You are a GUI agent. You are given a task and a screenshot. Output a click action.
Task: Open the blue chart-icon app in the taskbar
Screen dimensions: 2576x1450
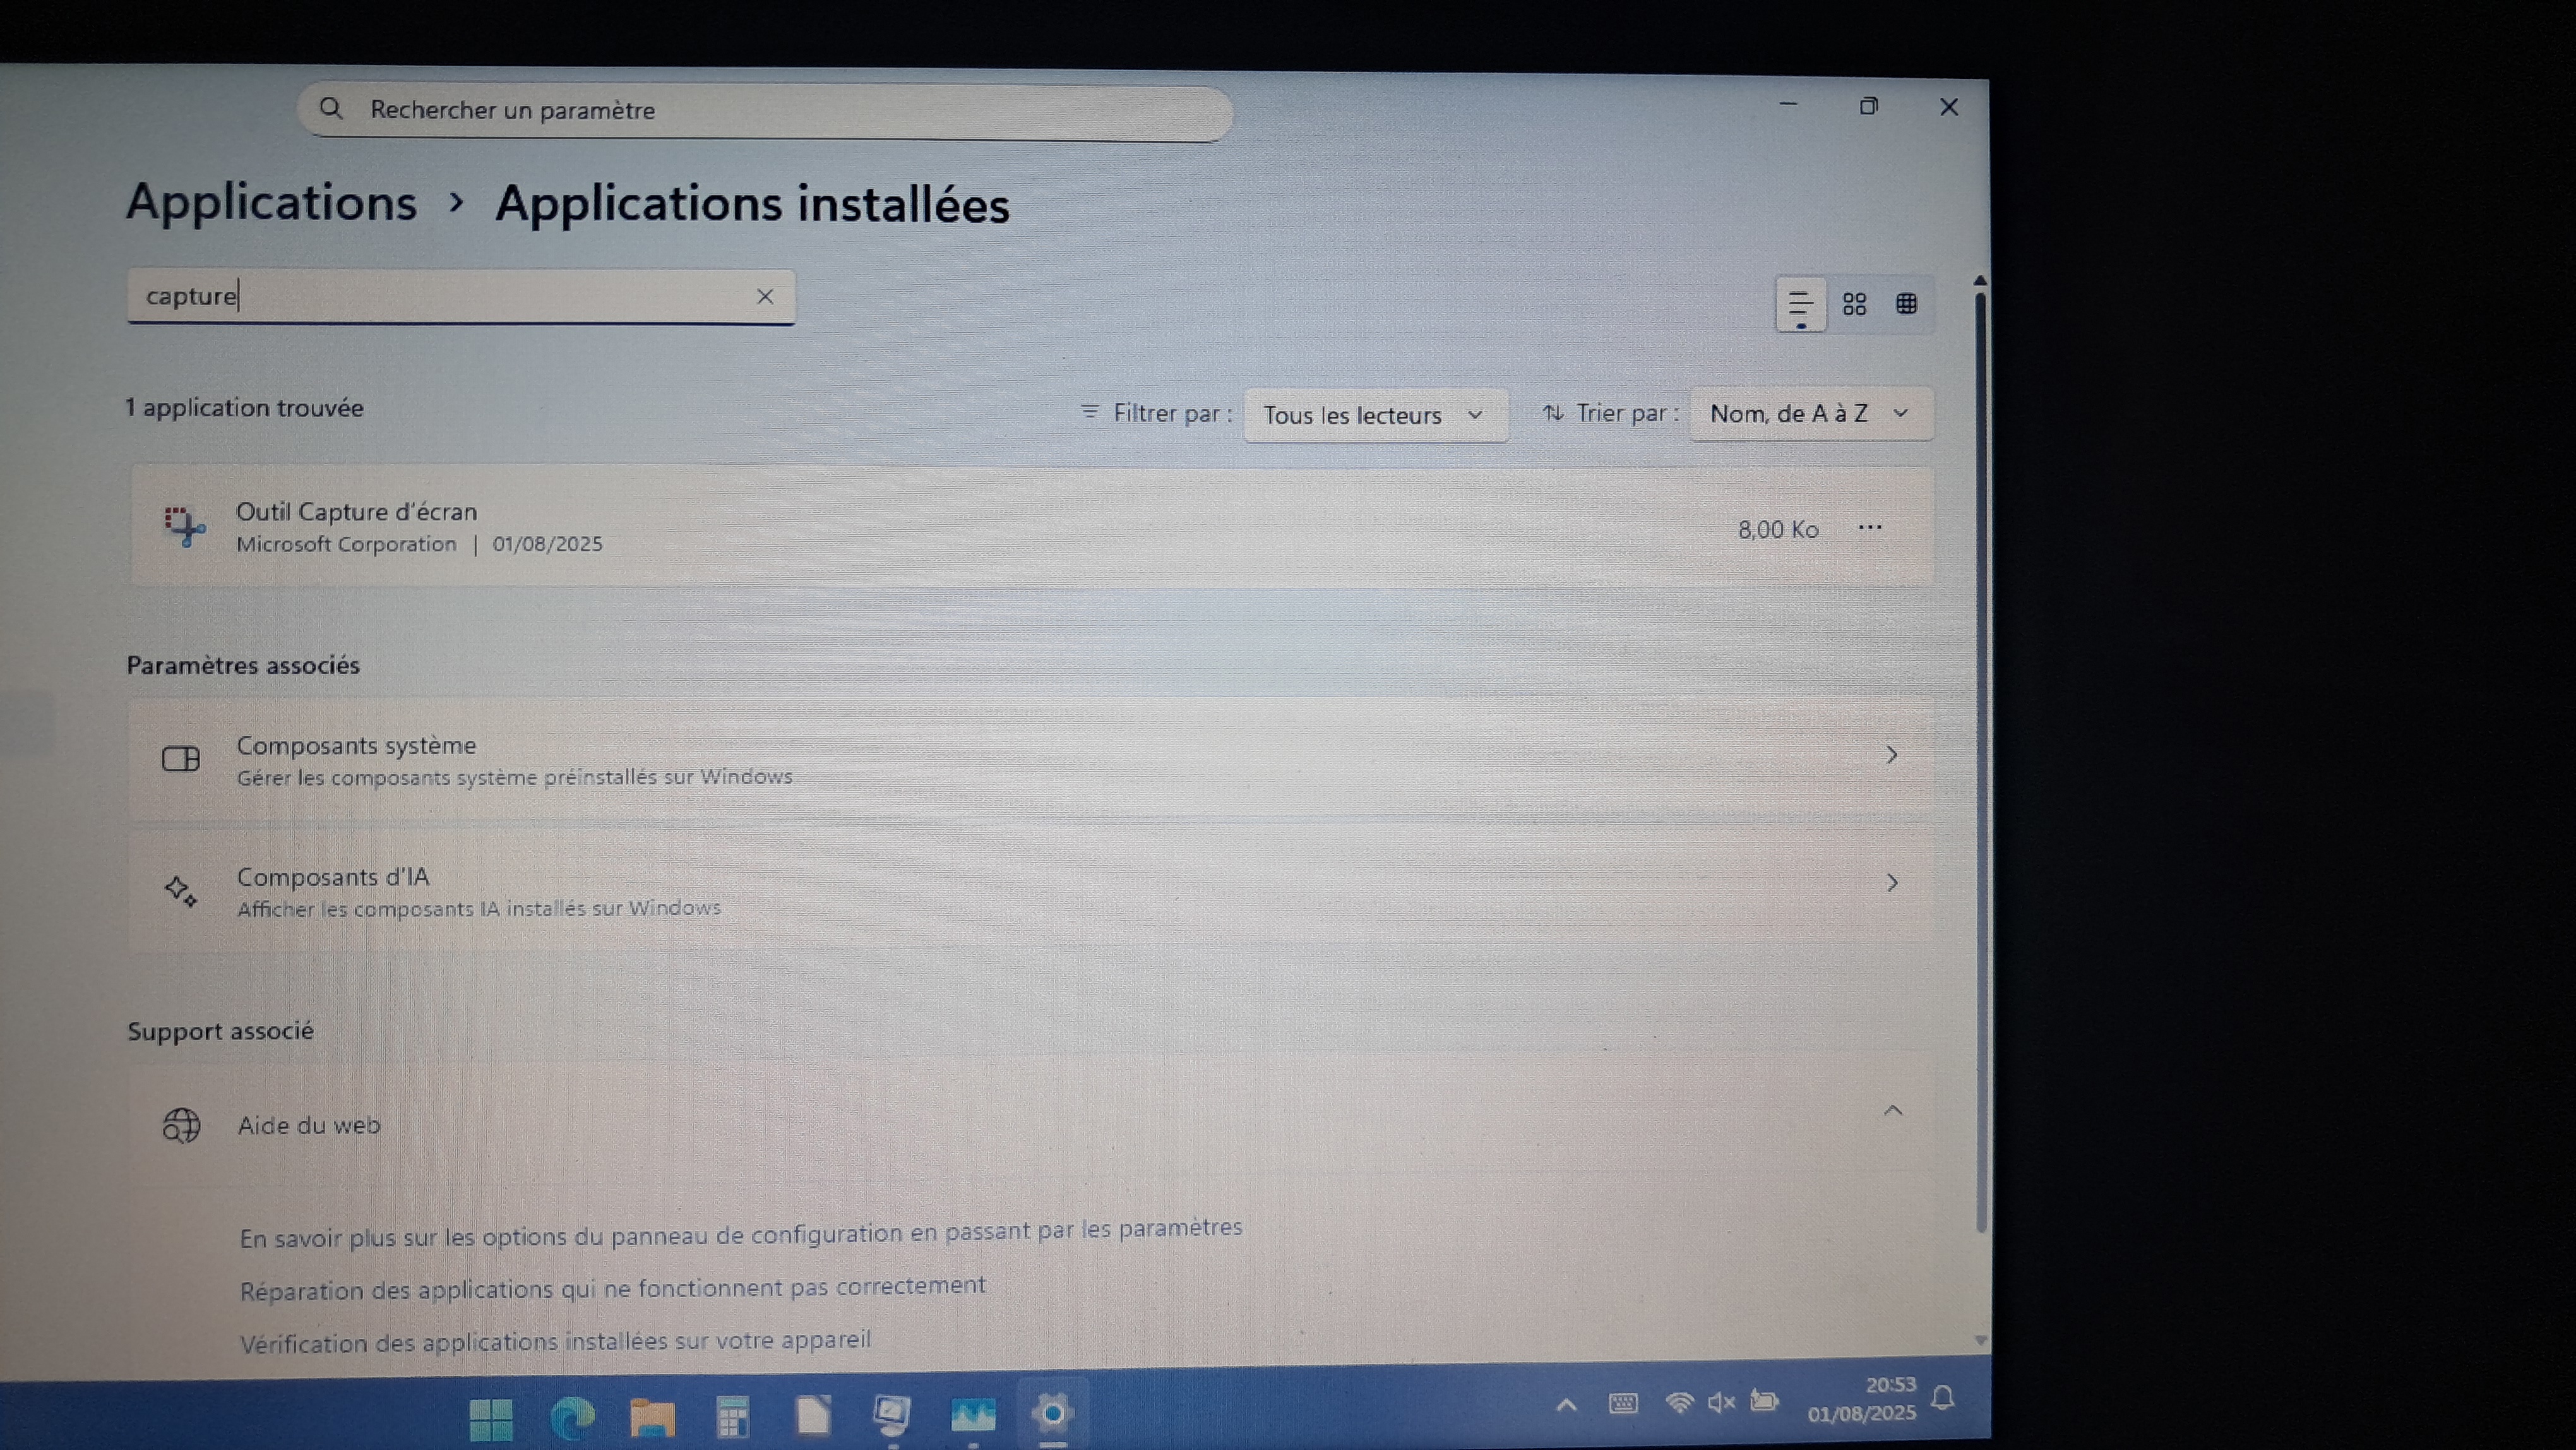point(973,1414)
